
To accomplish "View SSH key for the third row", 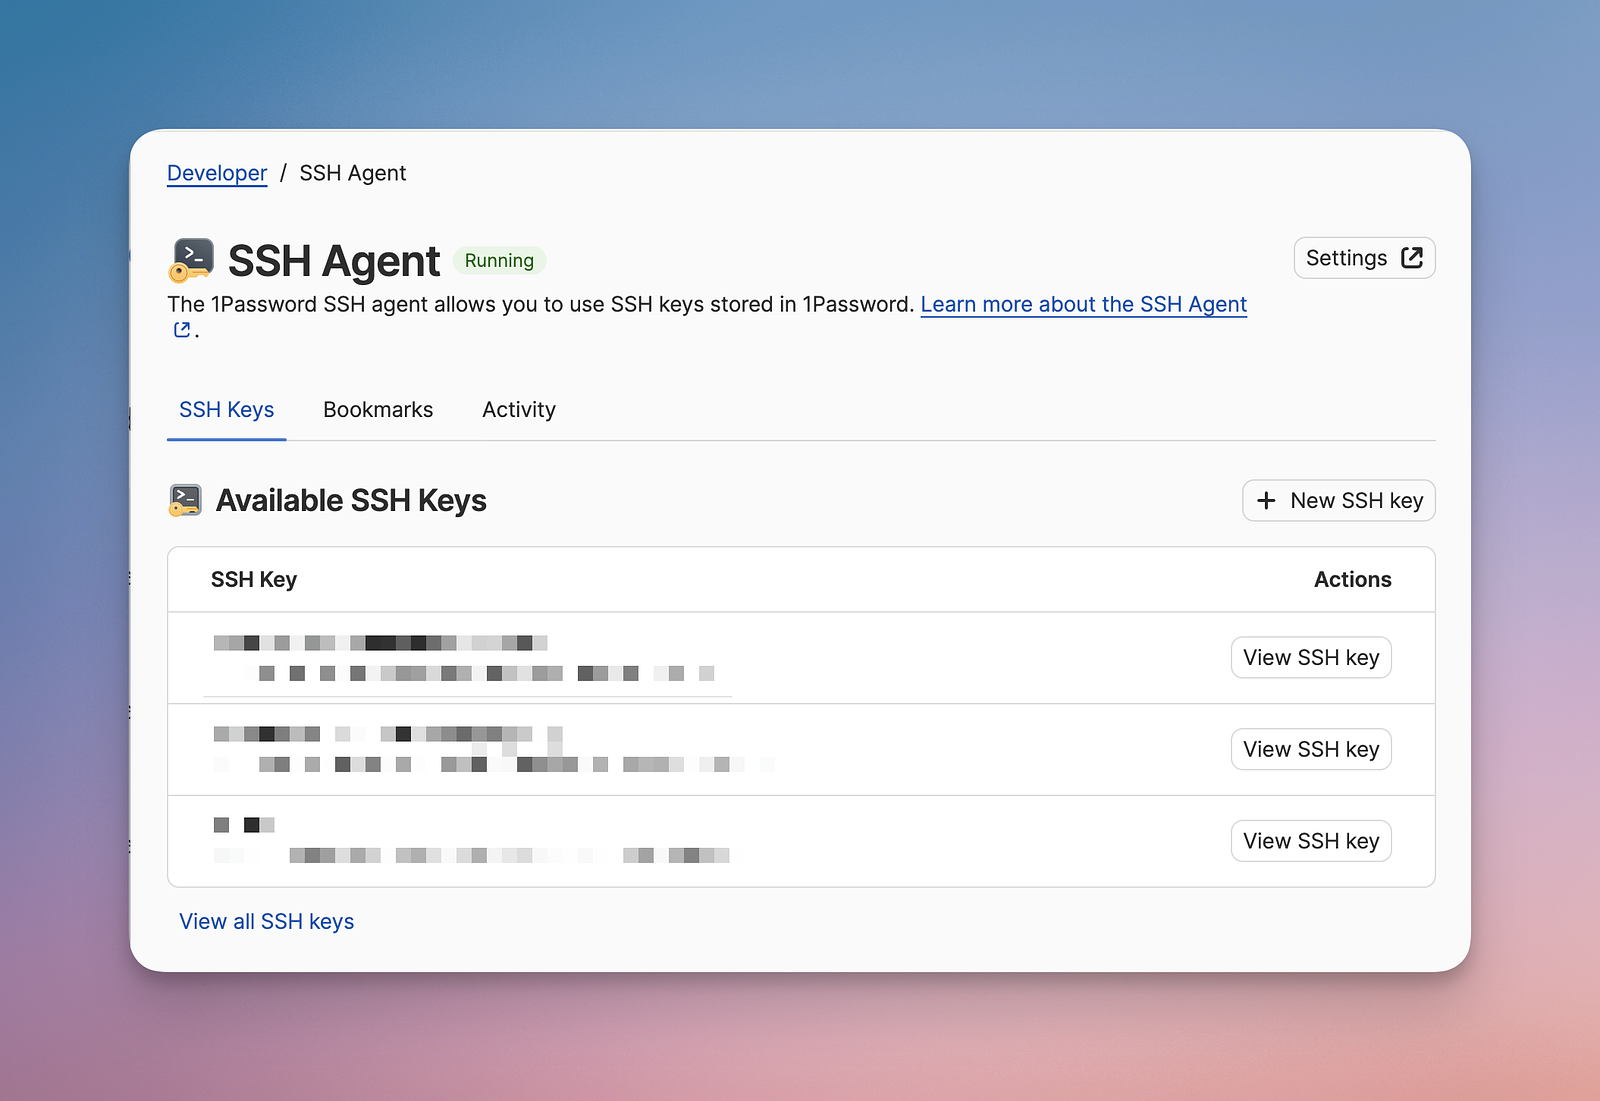I will pos(1311,841).
